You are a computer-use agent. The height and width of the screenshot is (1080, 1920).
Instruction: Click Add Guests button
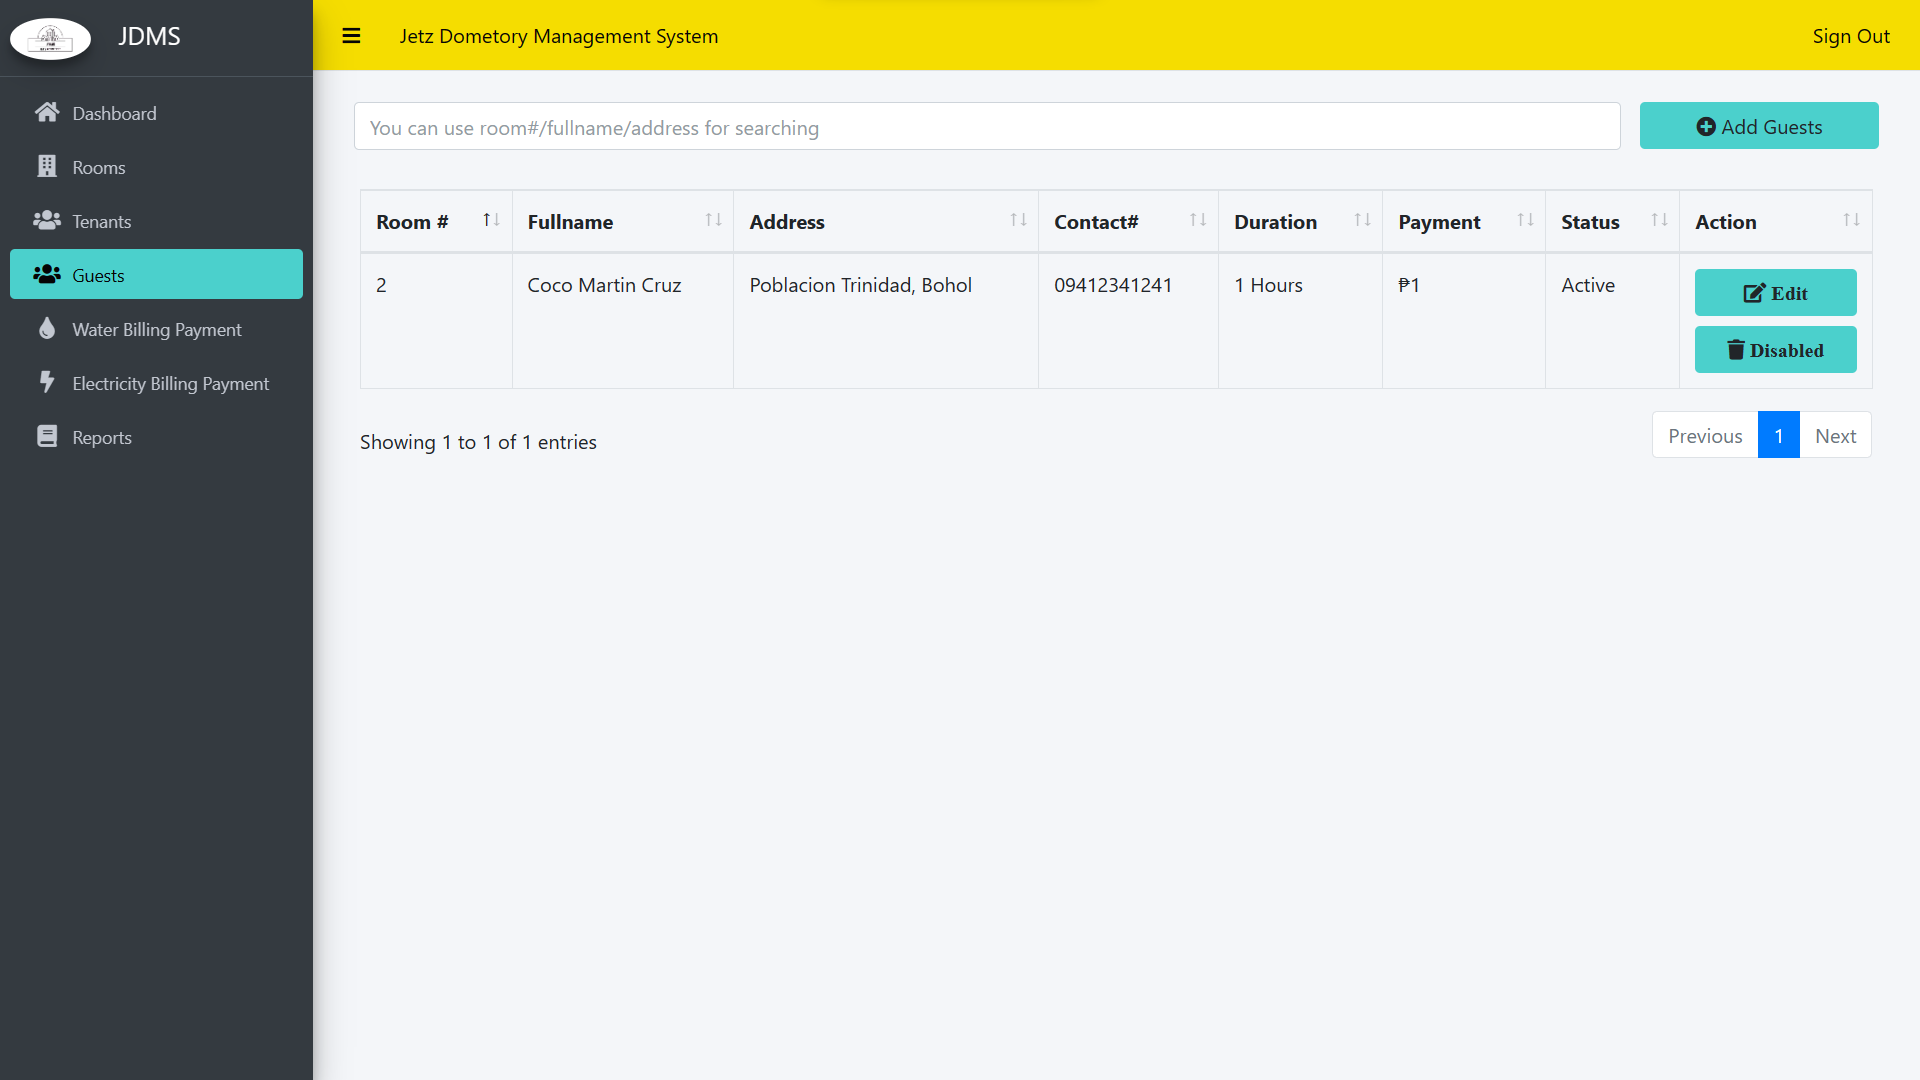click(1759, 126)
